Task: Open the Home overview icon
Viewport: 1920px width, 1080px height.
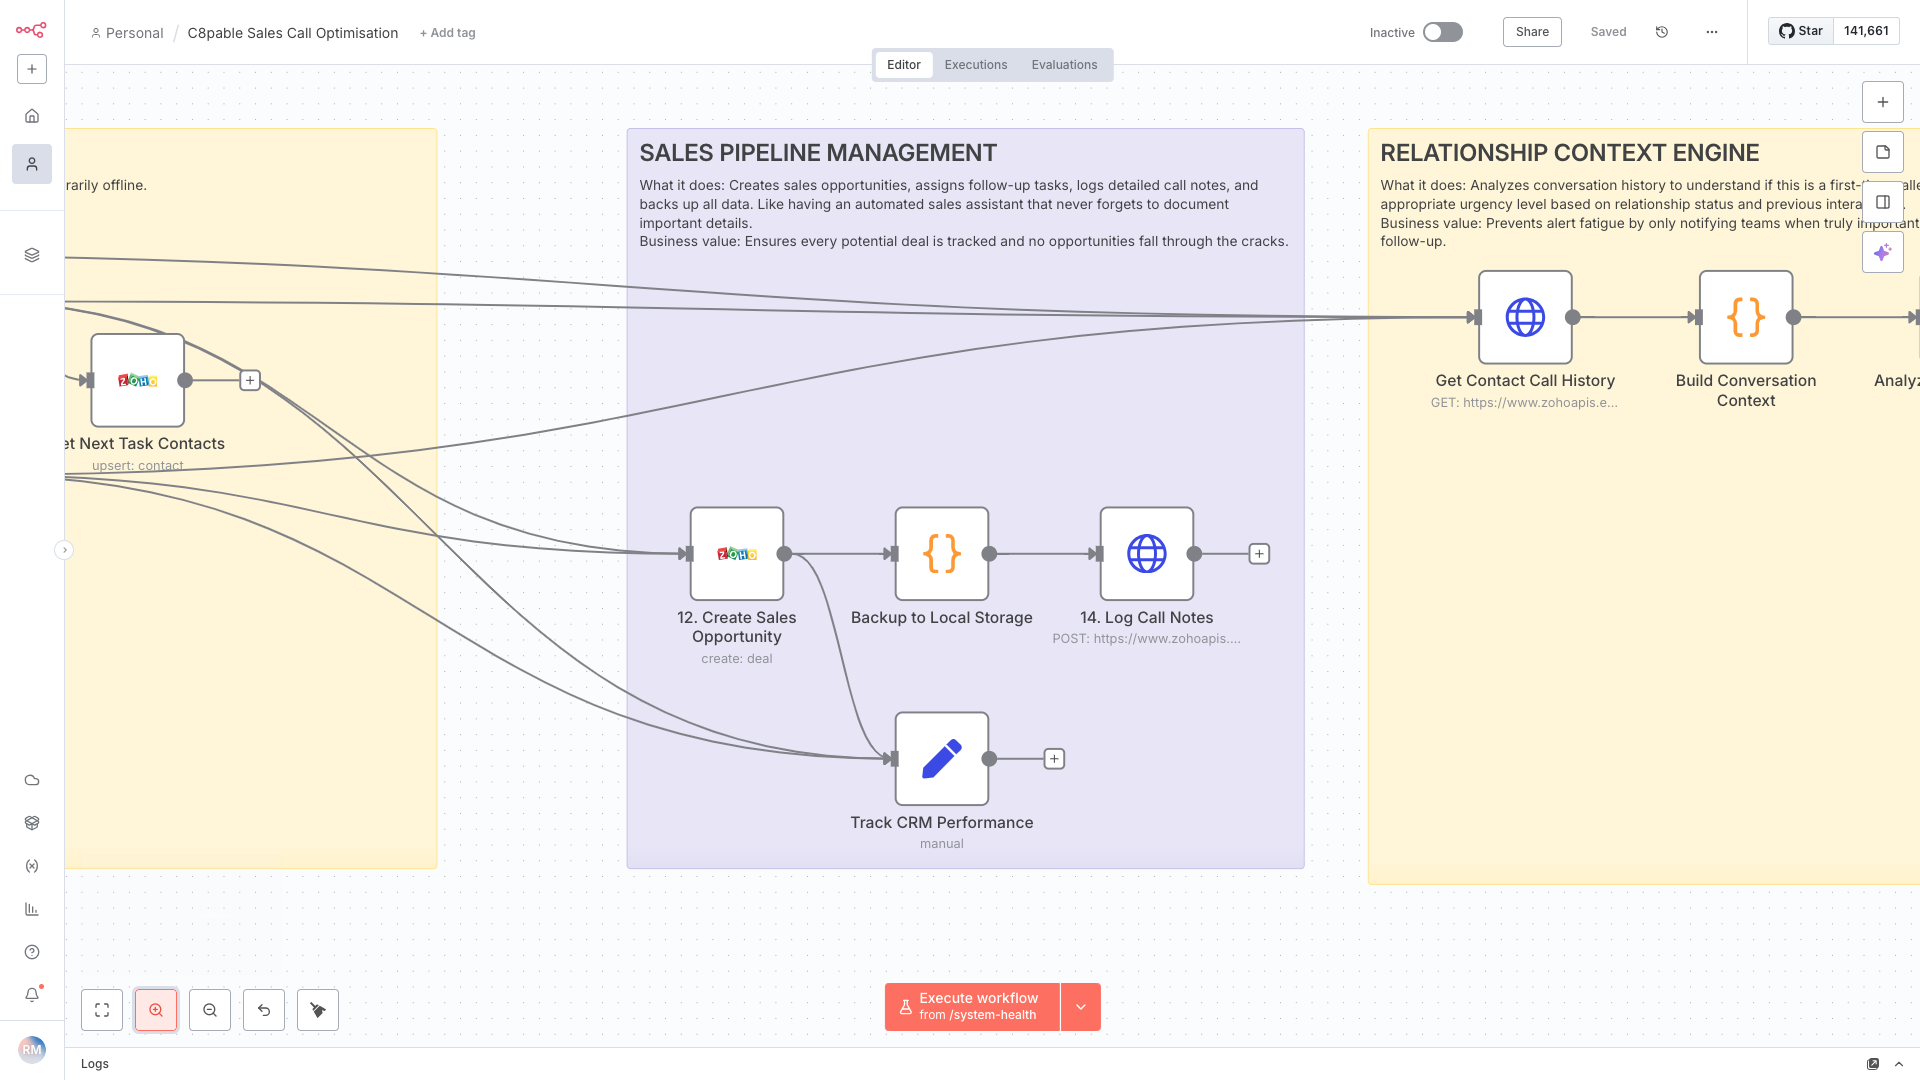Action: click(32, 116)
